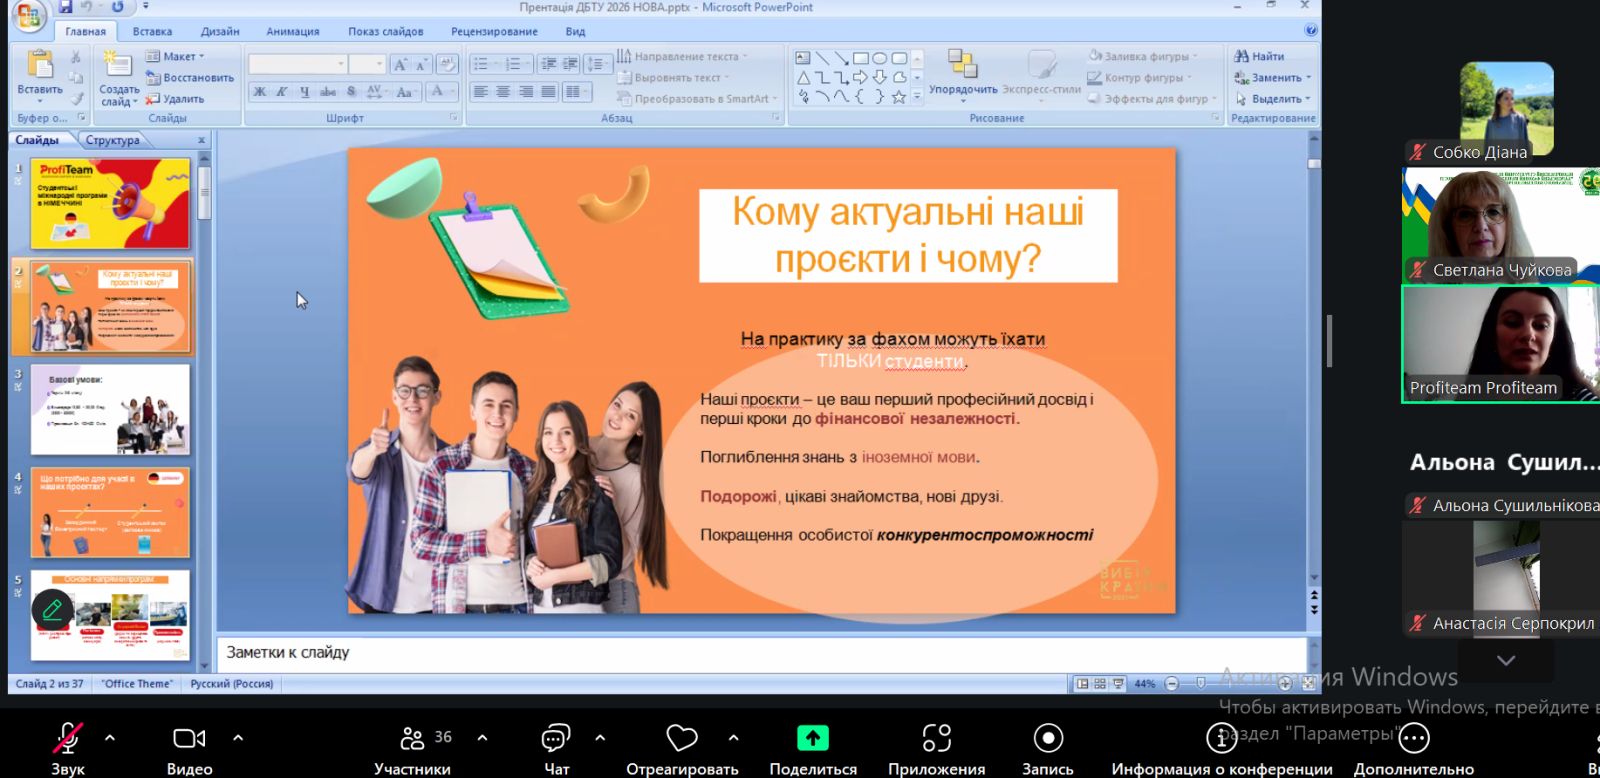Open Информация о конференции info icon
The width and height of the screenshot is (1600, 778).
[x=1221, y=739]
